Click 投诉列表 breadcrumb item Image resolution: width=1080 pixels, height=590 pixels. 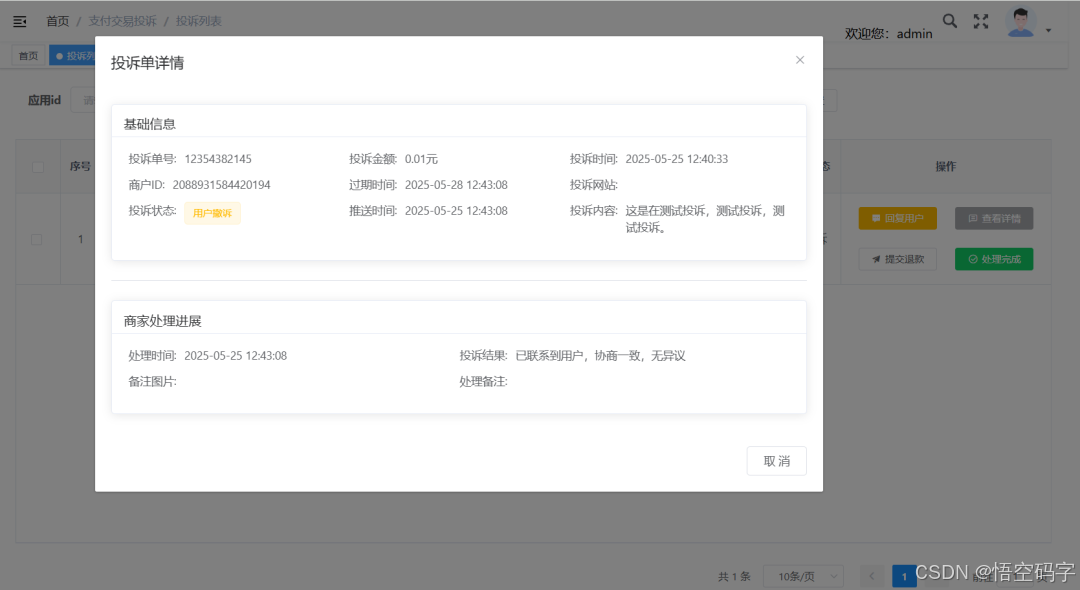[198, 21]
